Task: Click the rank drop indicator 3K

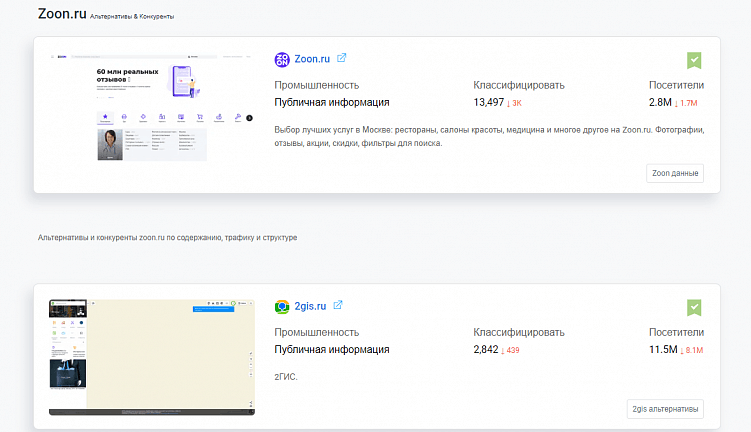Action: coord(514,103)
